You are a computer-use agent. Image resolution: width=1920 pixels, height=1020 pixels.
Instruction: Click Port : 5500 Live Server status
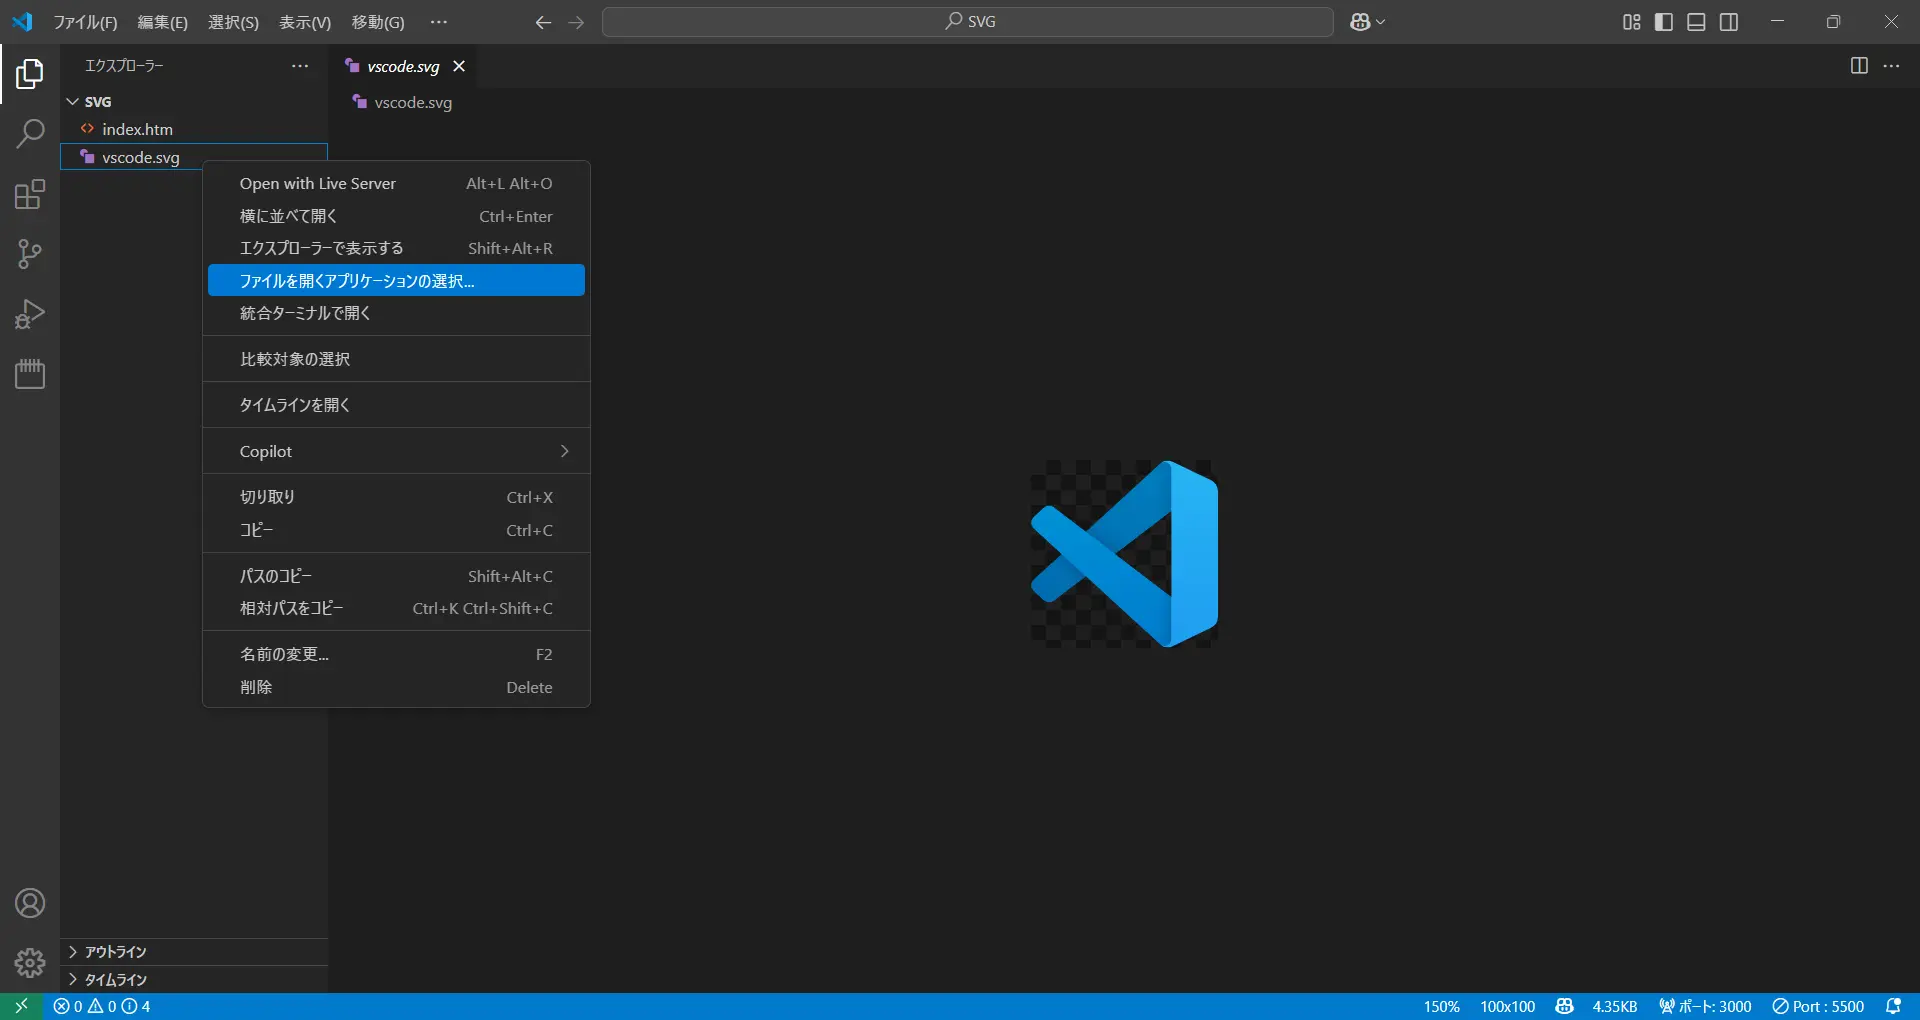pos(1818,1006)
